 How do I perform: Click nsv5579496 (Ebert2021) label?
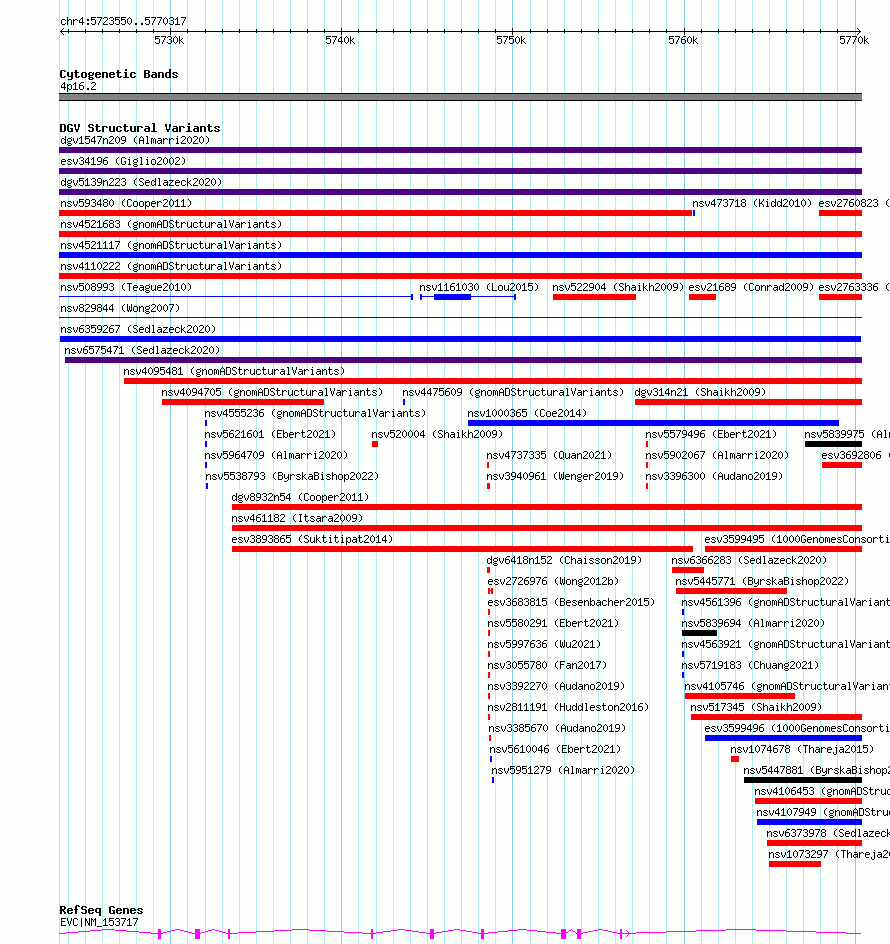[711, 435]
